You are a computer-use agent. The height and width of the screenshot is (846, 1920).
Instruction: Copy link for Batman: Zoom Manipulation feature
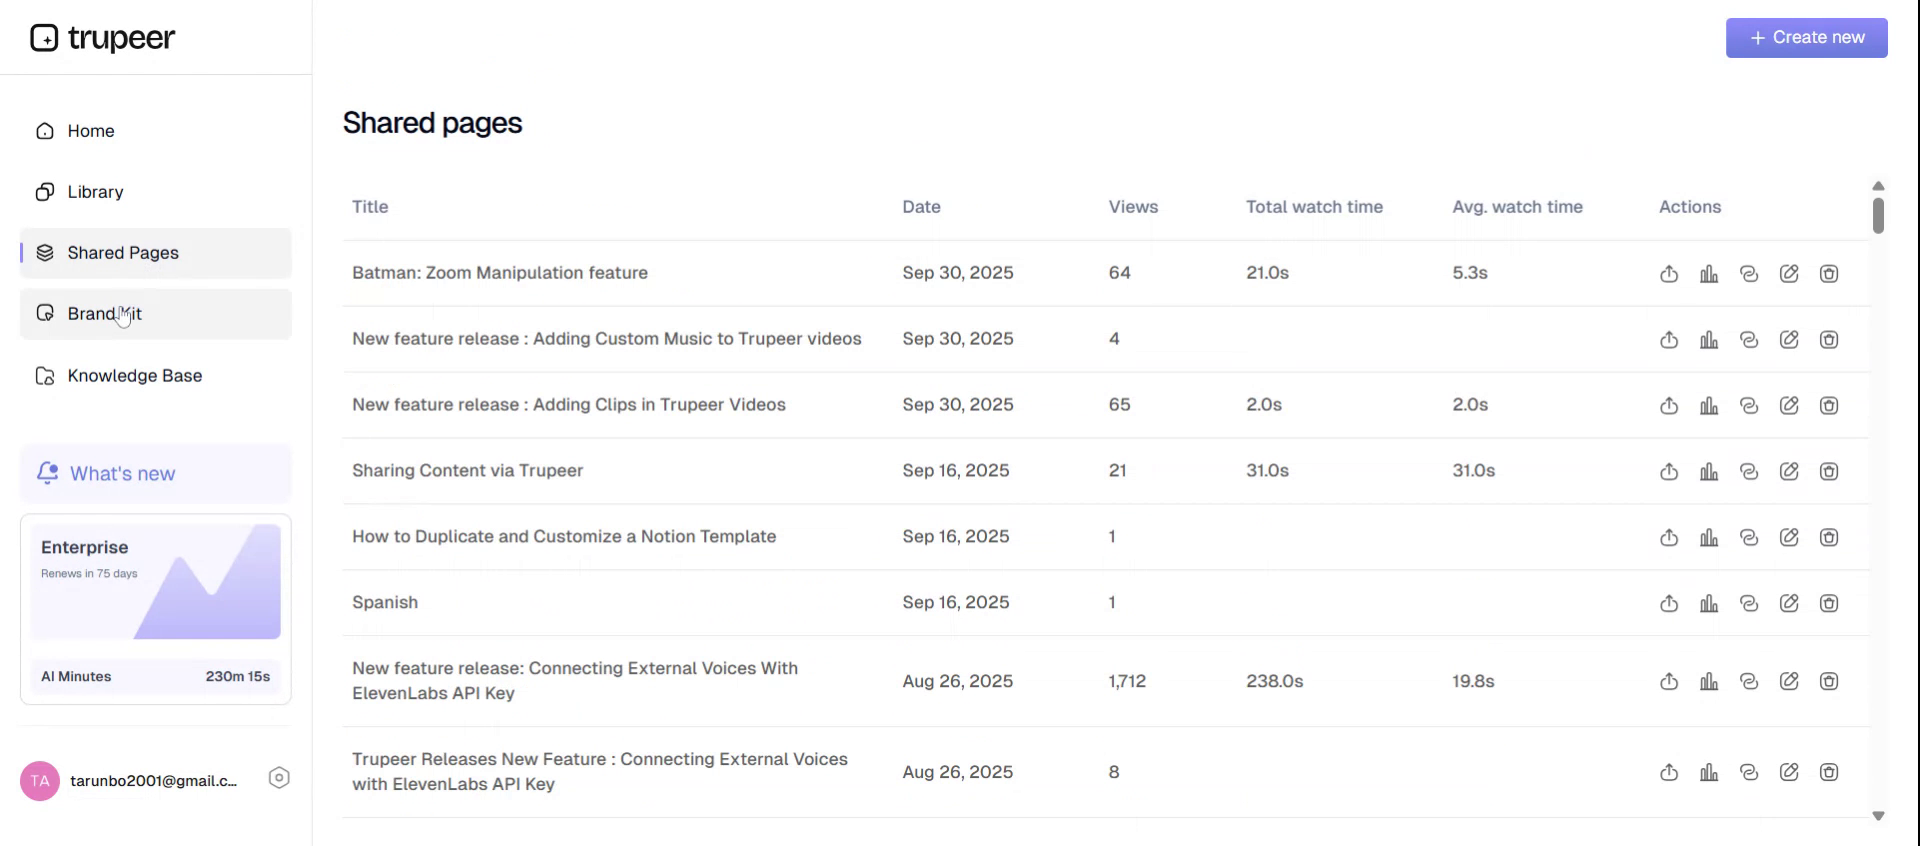pos(1749,274)
